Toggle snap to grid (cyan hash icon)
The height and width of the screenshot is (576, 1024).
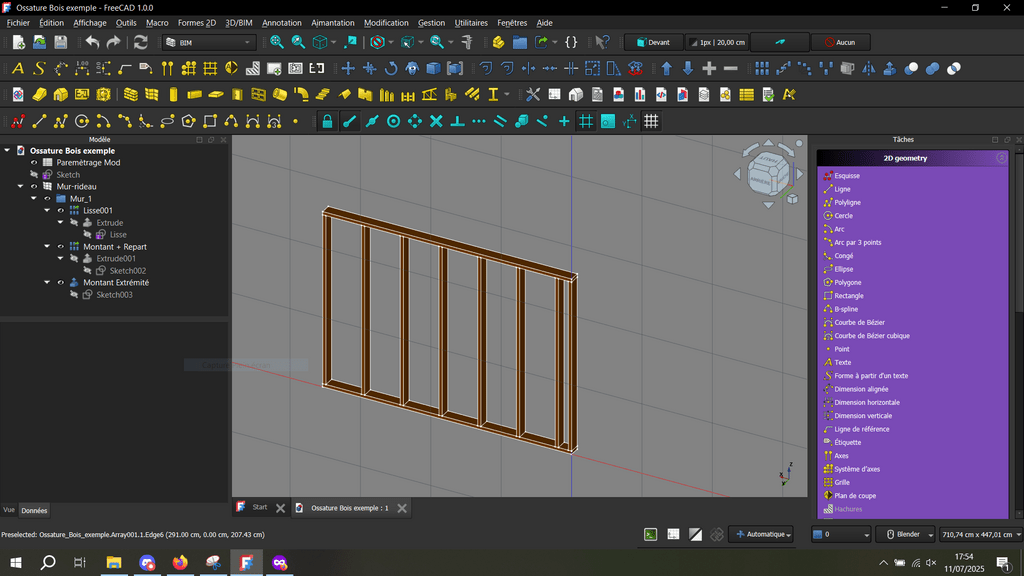(586, 121)
